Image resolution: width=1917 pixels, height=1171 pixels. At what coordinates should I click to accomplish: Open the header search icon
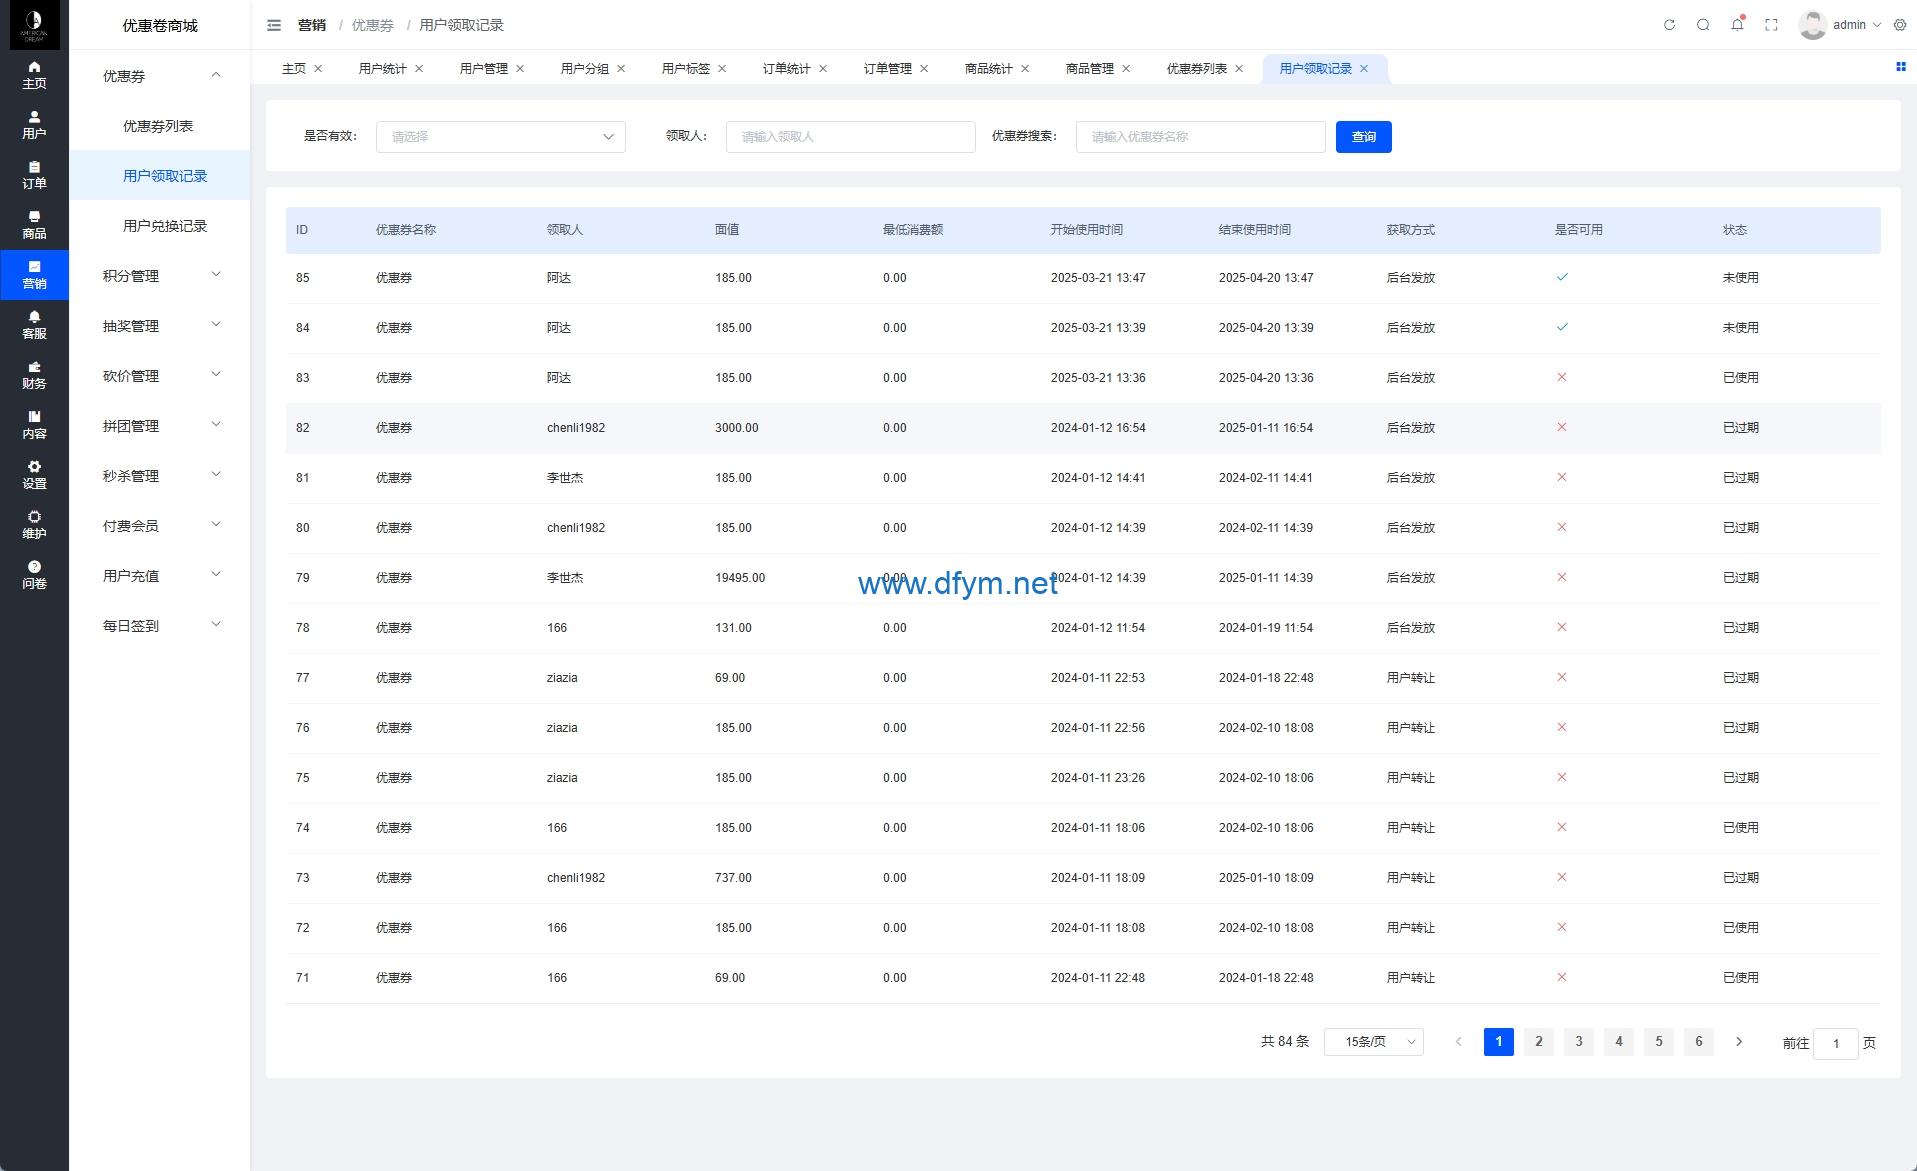[x=1703, y=25]
